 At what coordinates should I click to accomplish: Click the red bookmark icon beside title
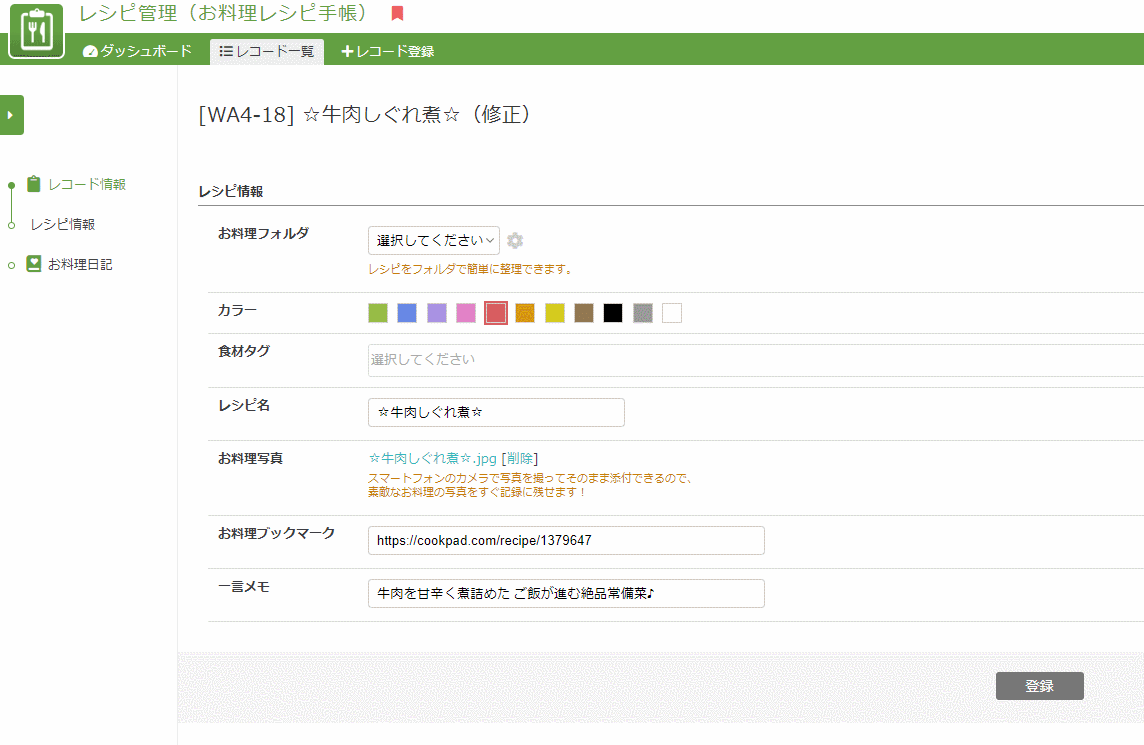click(398, 13)
